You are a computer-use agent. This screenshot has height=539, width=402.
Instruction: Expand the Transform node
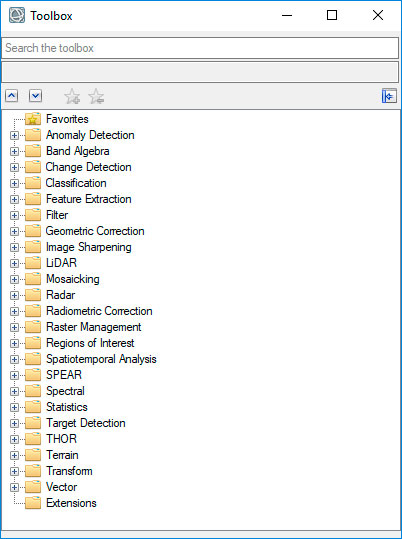tap(14, 471)
